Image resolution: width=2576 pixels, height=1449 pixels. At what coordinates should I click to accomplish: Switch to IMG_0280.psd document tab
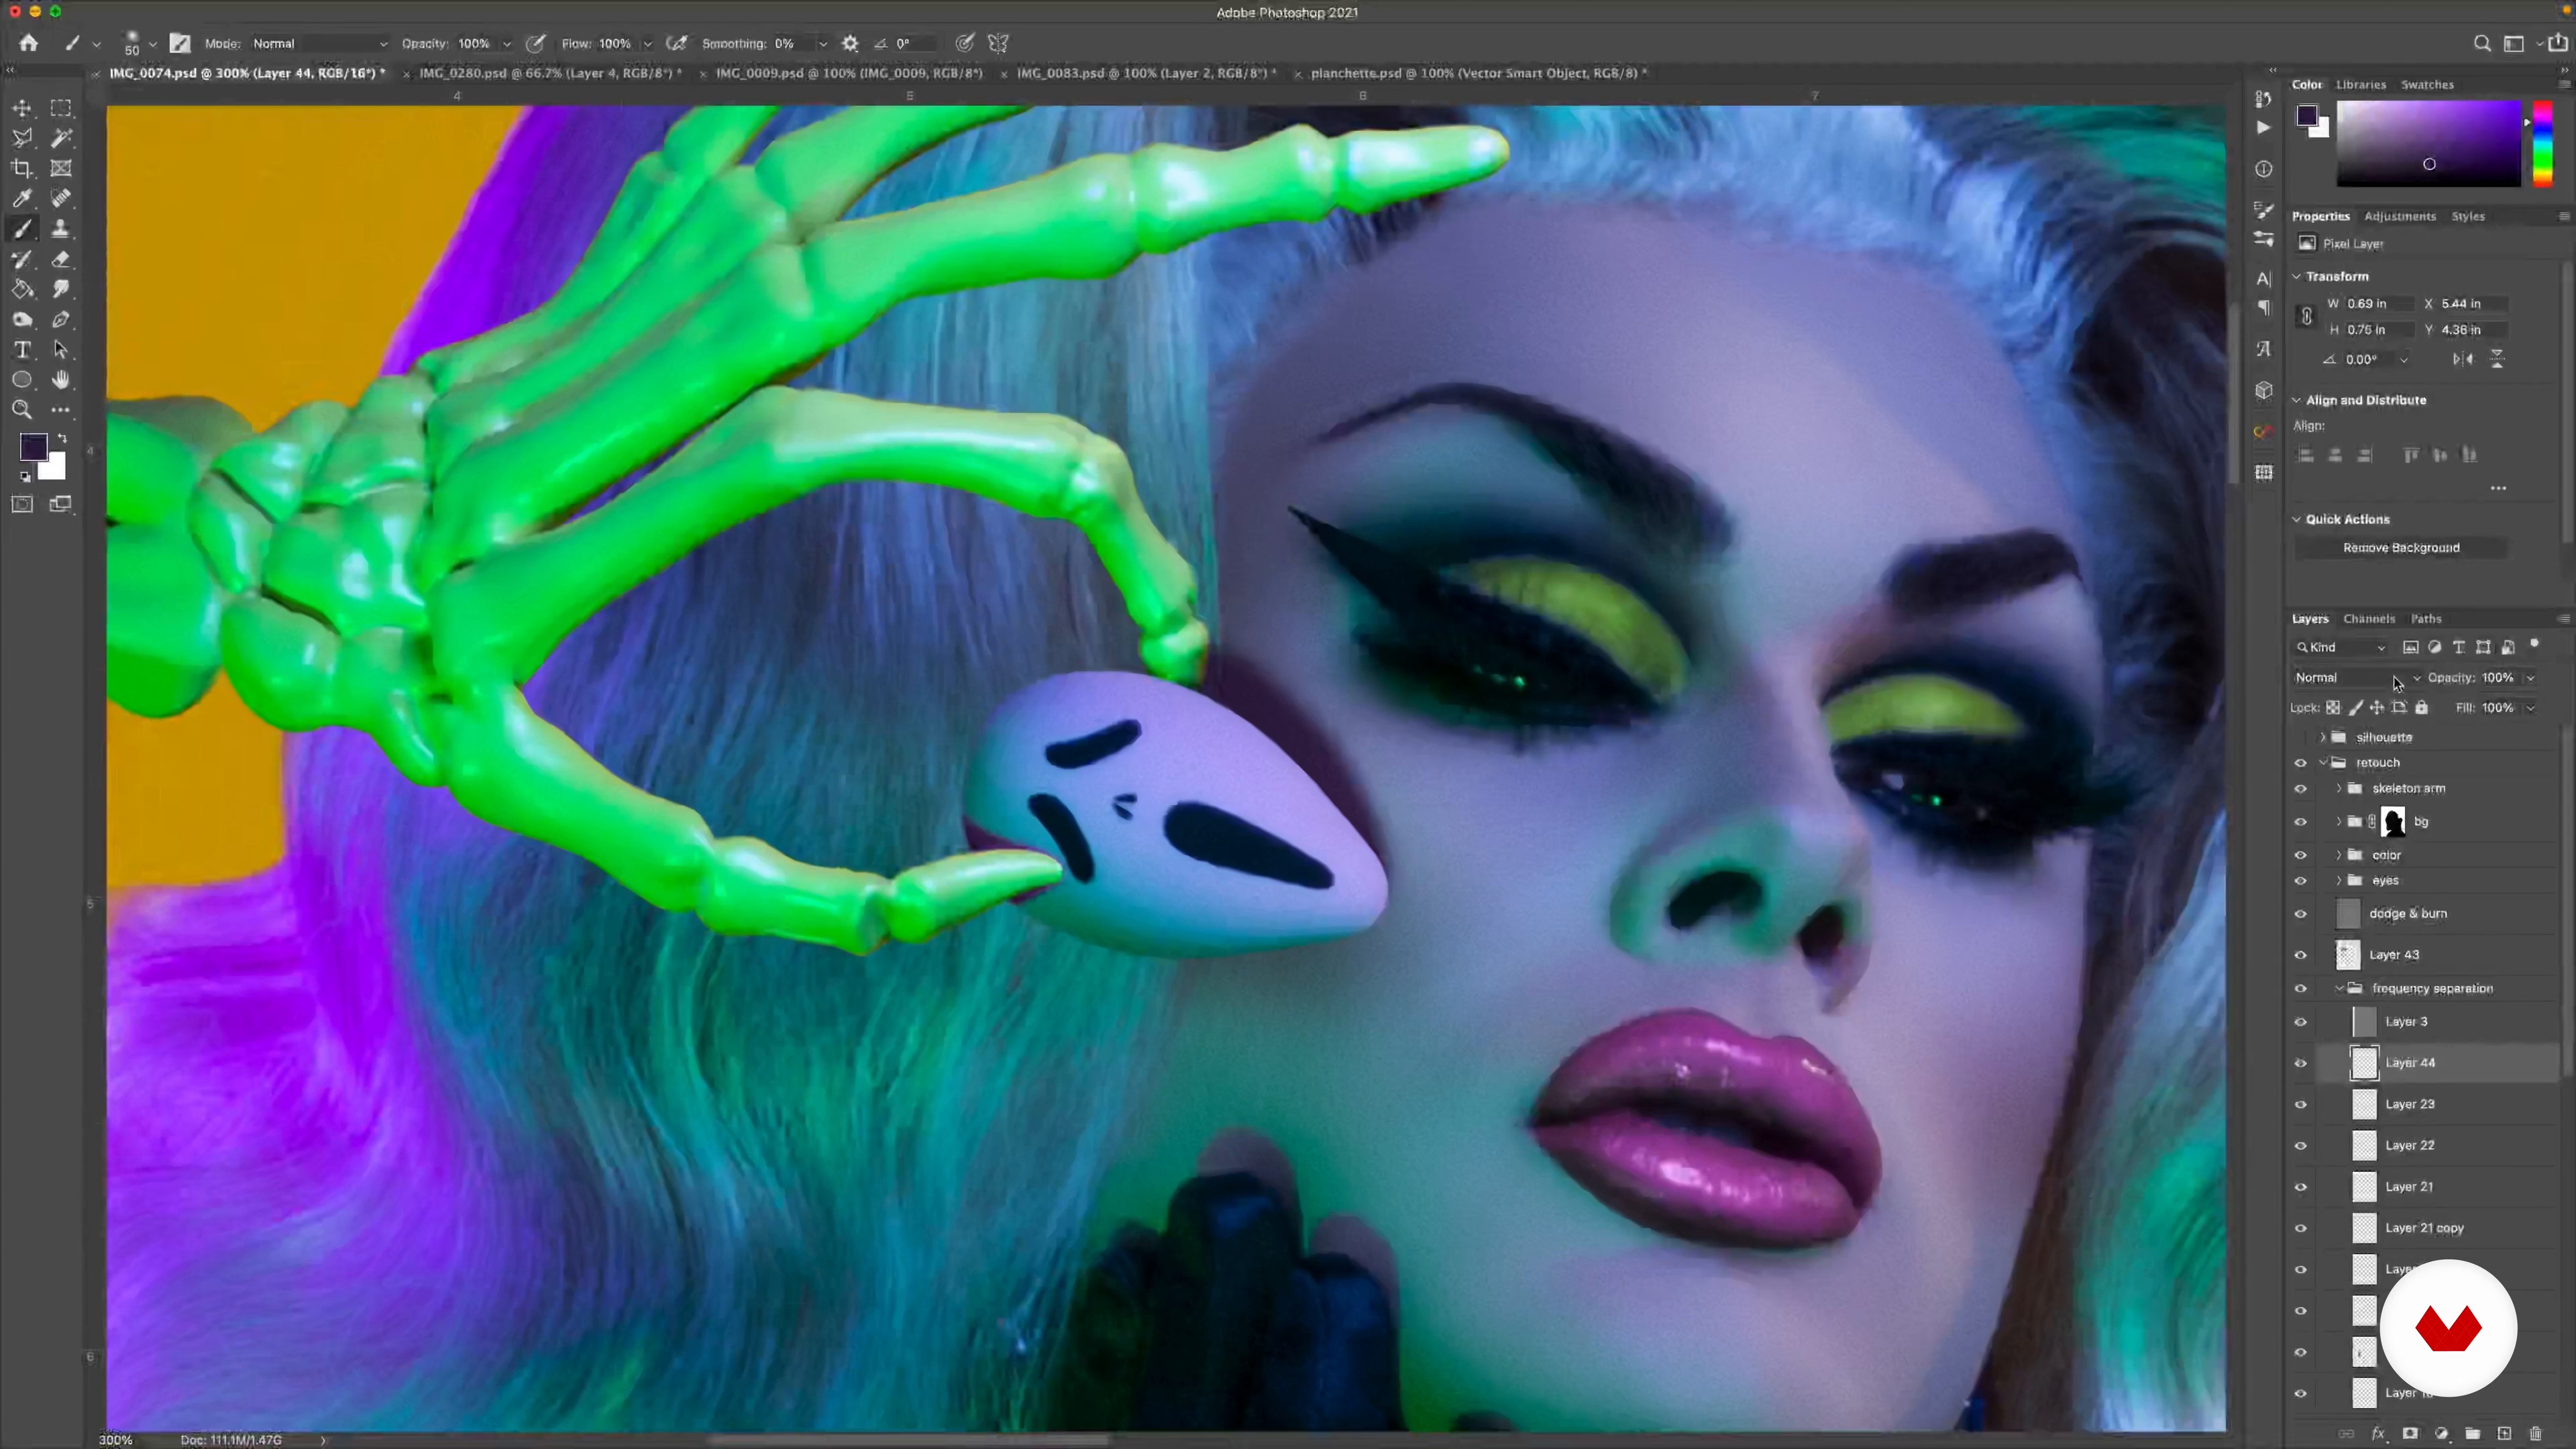(550, 73)
